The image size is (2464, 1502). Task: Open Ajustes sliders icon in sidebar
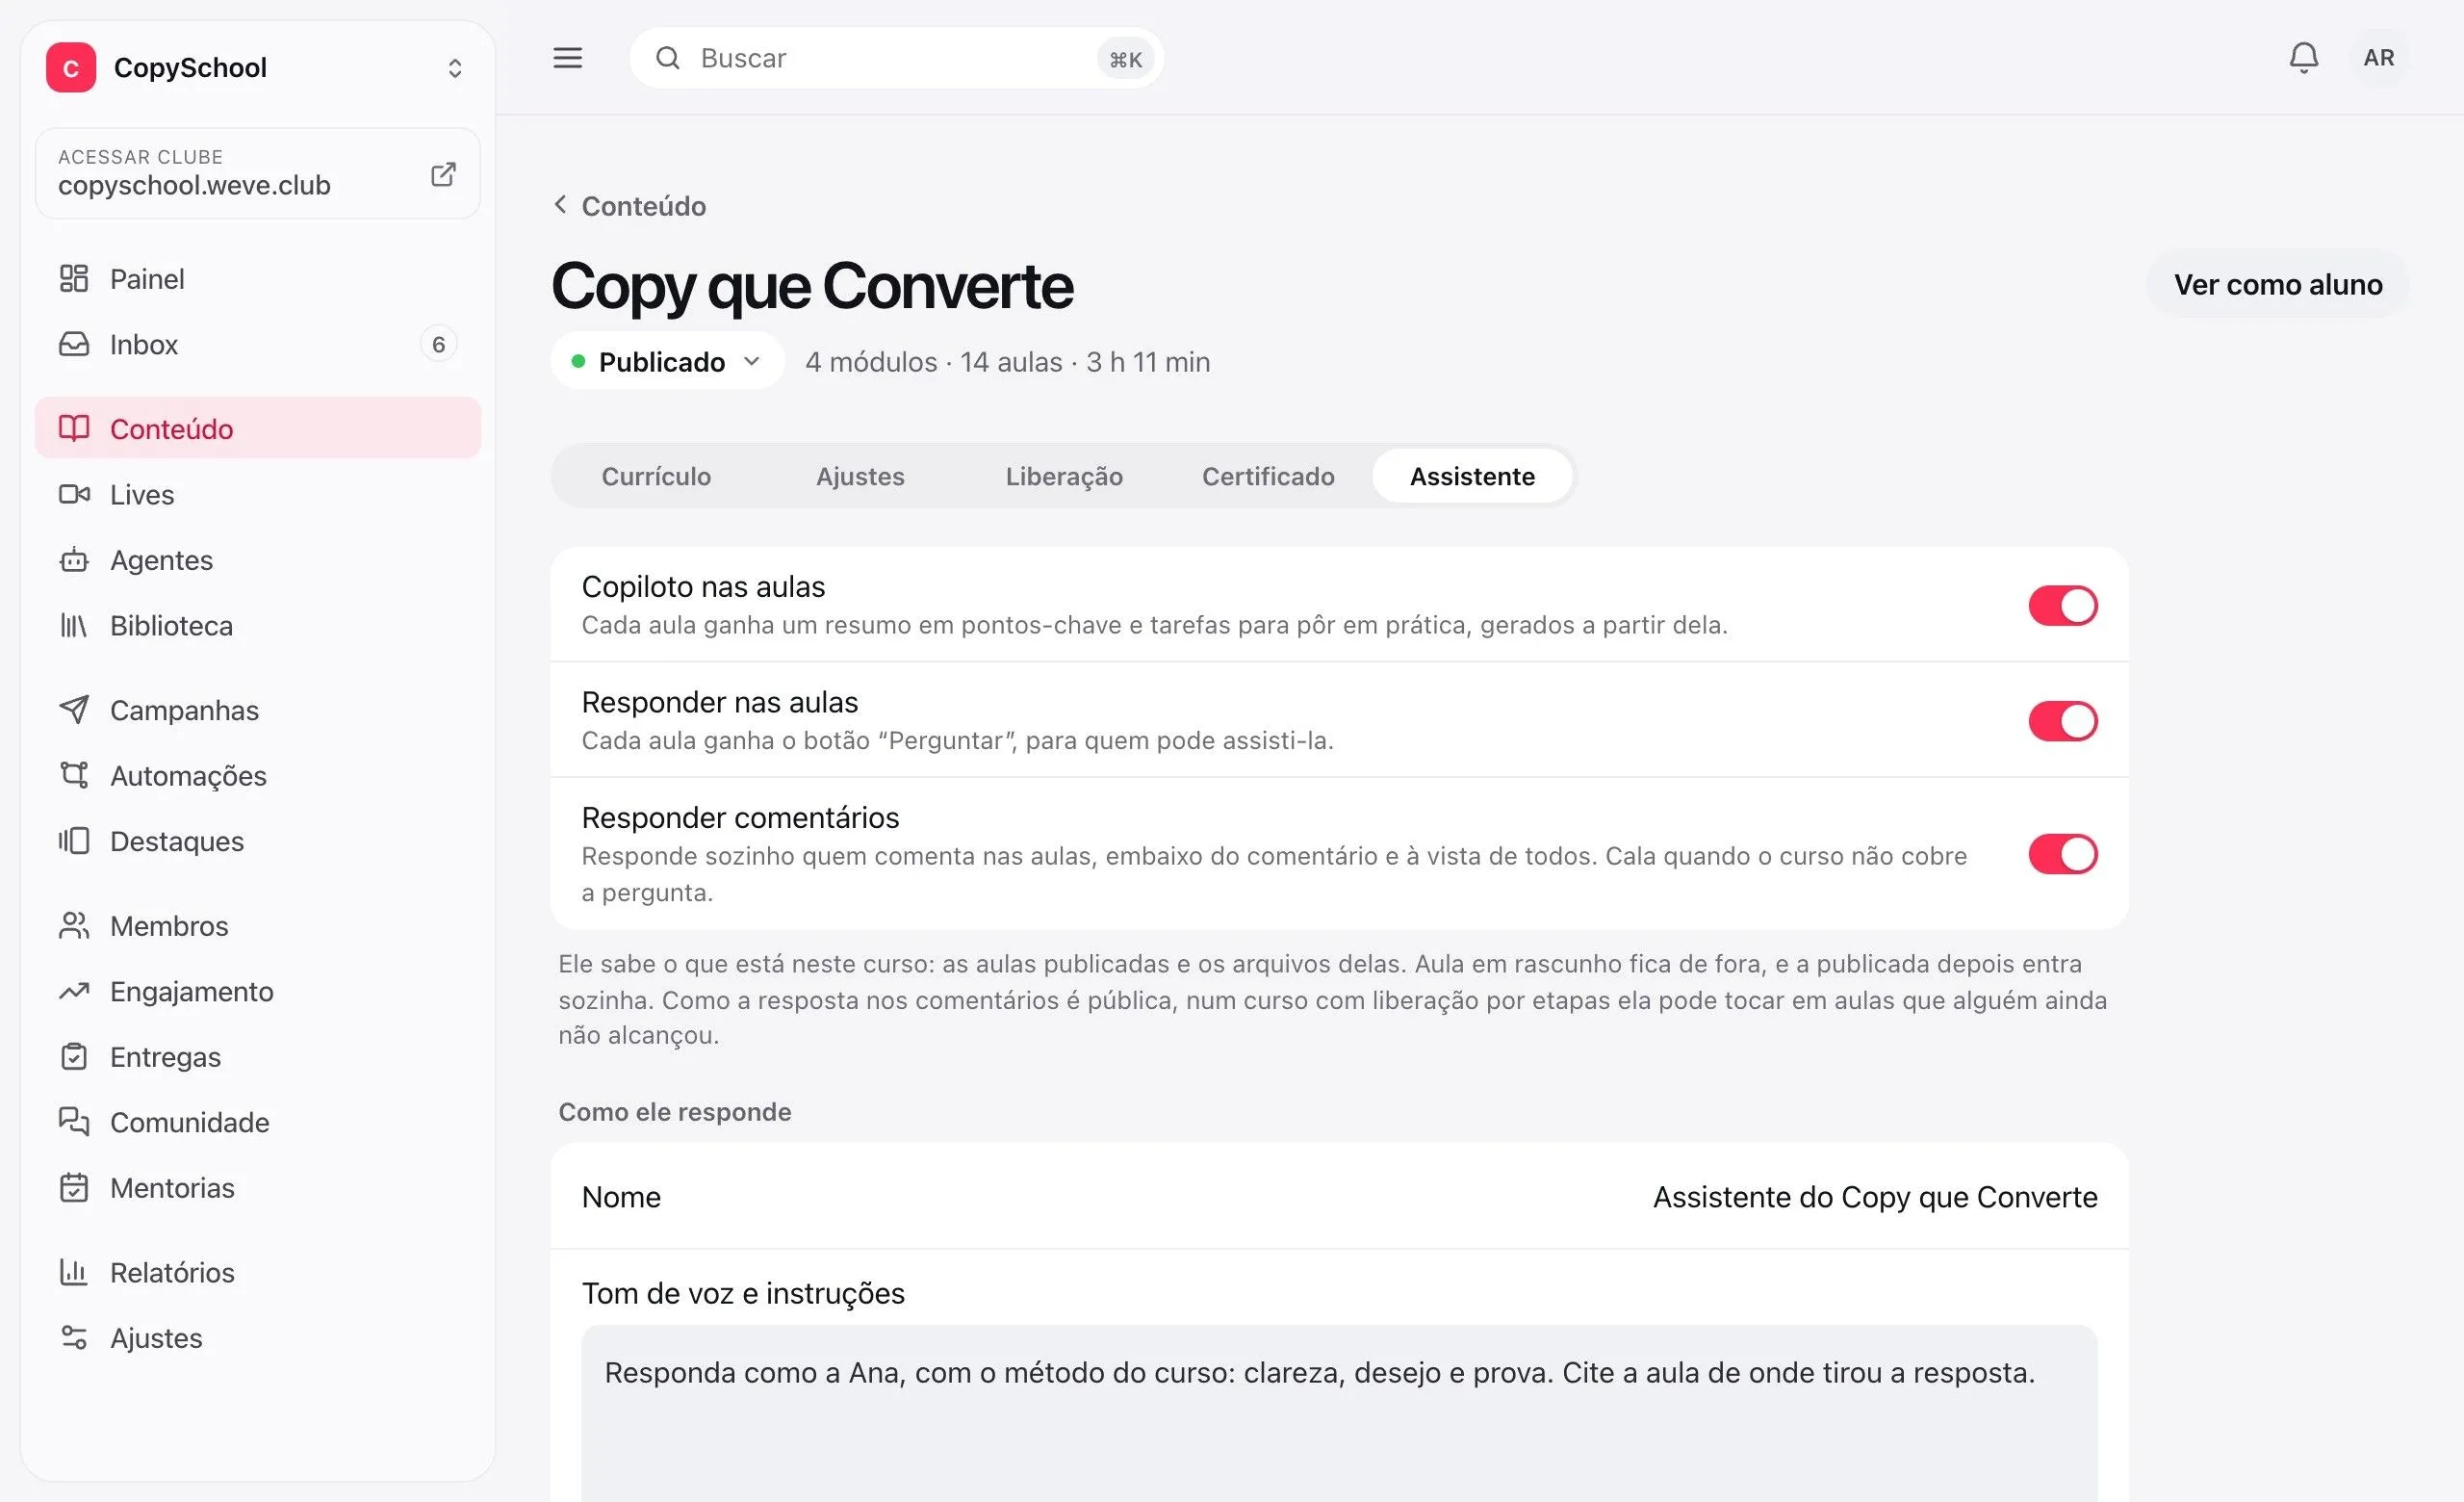tap(74, 1338)
